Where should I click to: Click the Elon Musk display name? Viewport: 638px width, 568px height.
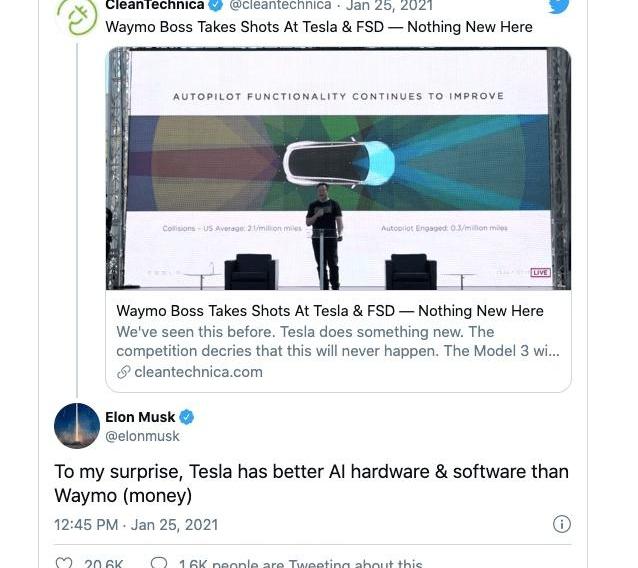pos(140,417)
